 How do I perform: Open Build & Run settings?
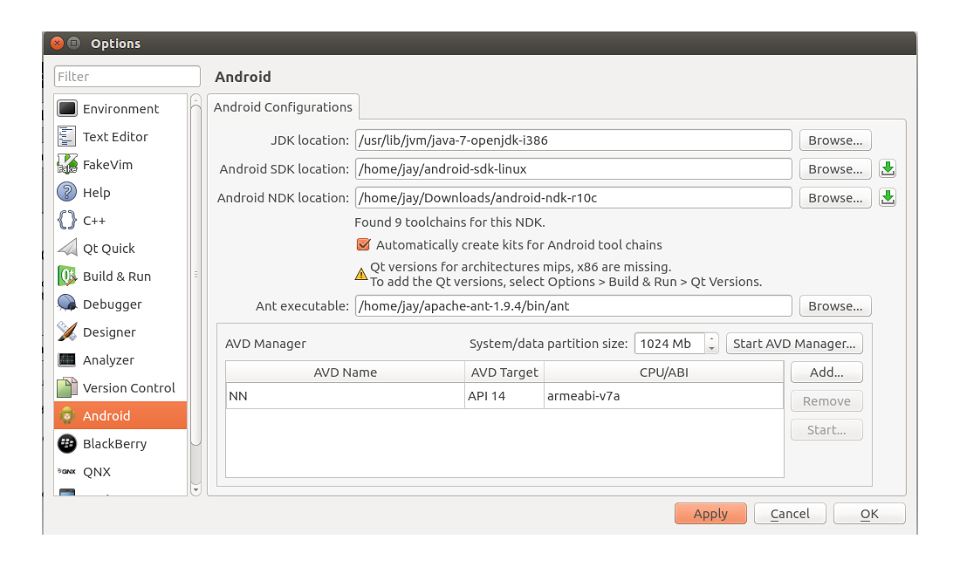121,276
